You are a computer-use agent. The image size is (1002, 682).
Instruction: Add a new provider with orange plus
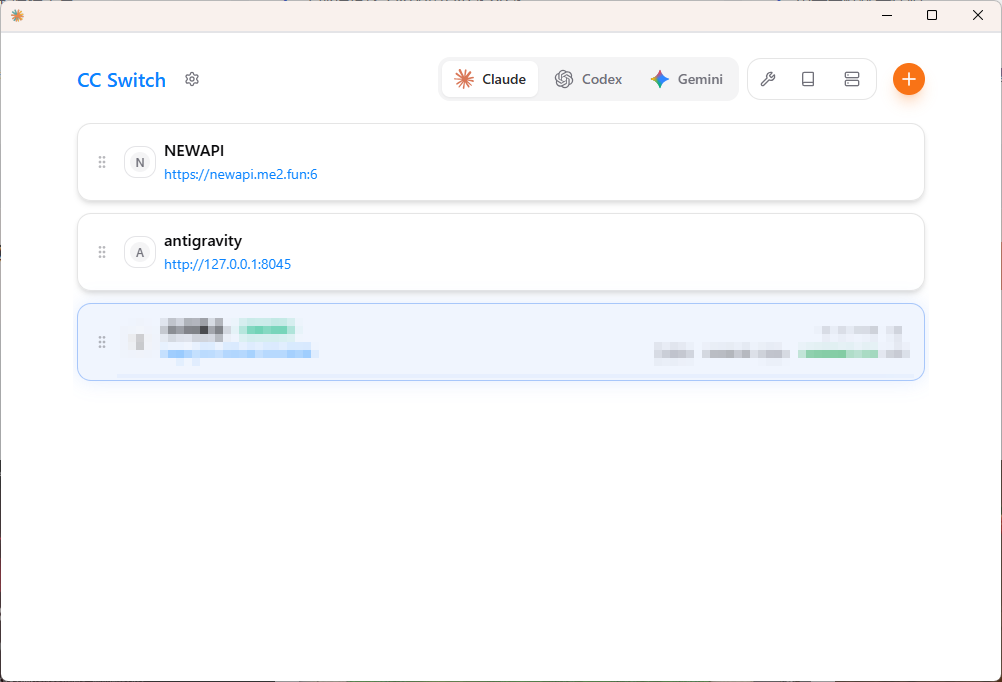[908, 79]
